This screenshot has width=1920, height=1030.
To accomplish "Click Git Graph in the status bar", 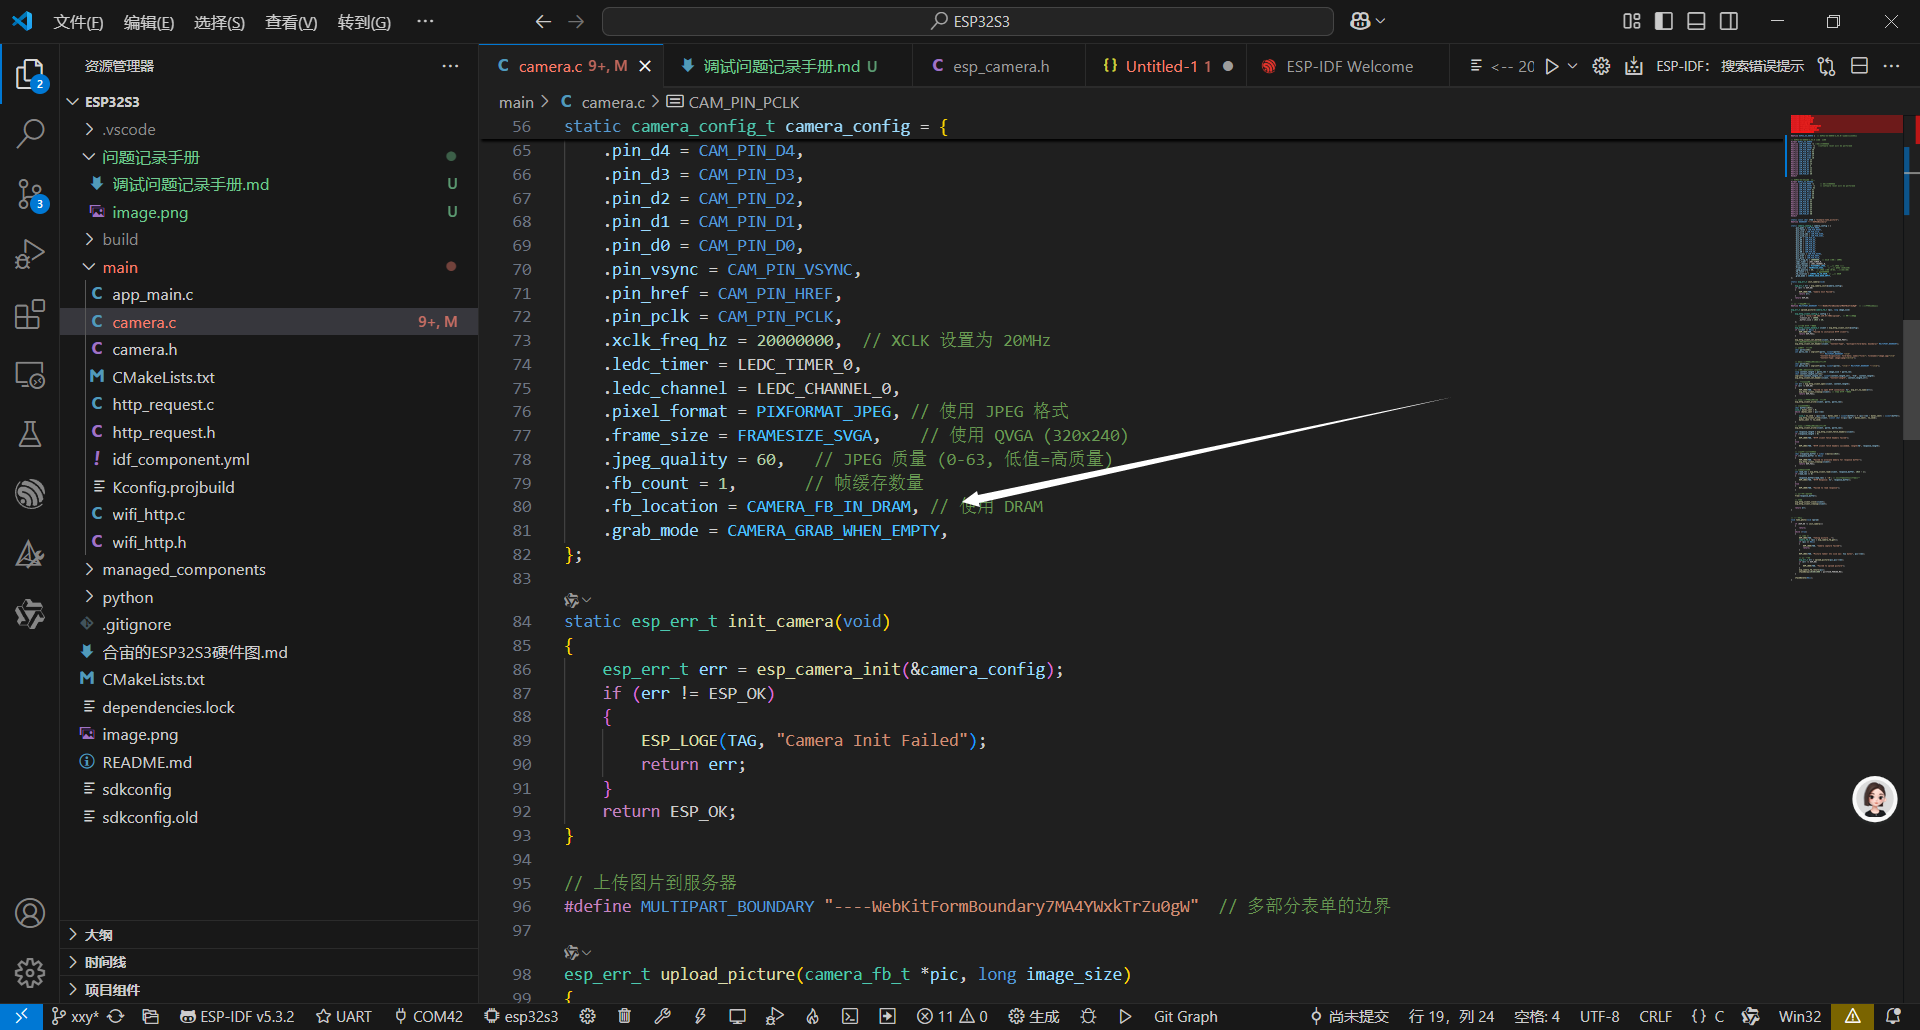I will (x=1185, y=1016).
